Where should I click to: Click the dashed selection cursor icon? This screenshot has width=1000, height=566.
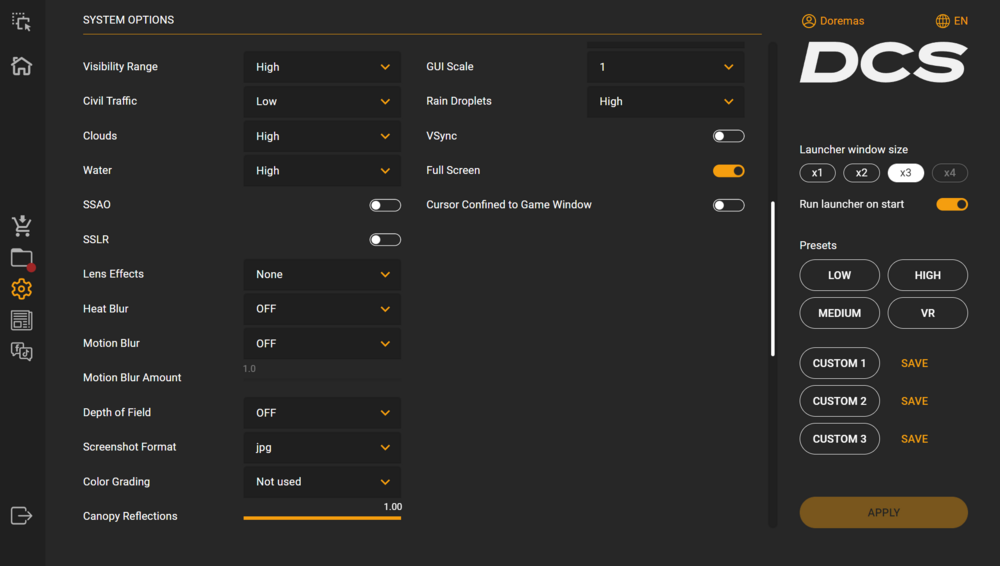pos(21,21)
